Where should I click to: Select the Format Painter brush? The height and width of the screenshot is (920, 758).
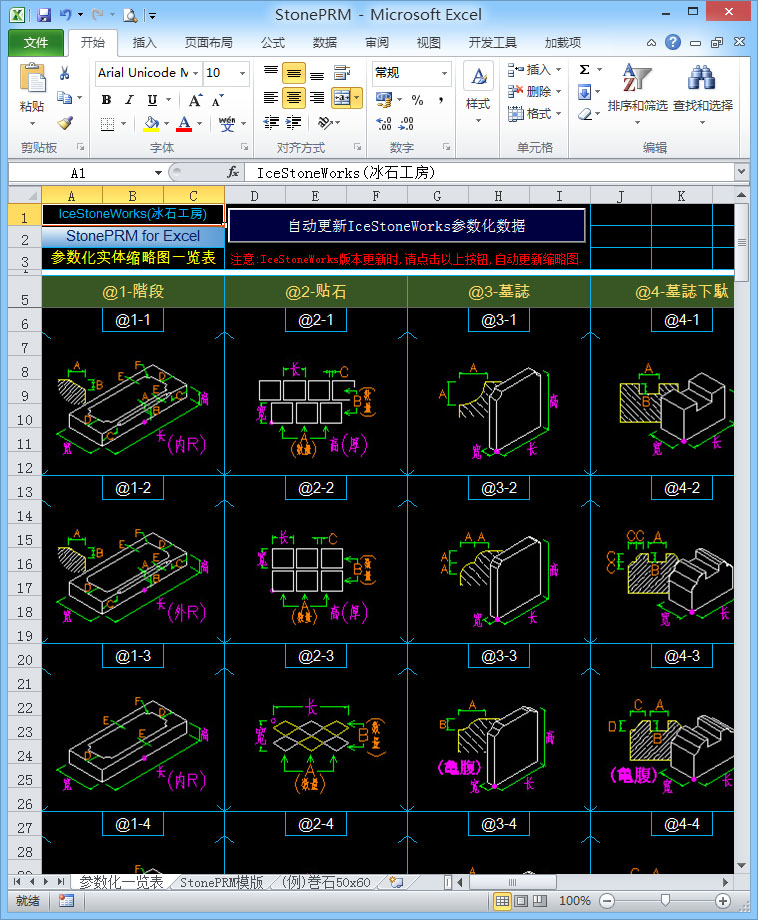[x=65, y=123]
